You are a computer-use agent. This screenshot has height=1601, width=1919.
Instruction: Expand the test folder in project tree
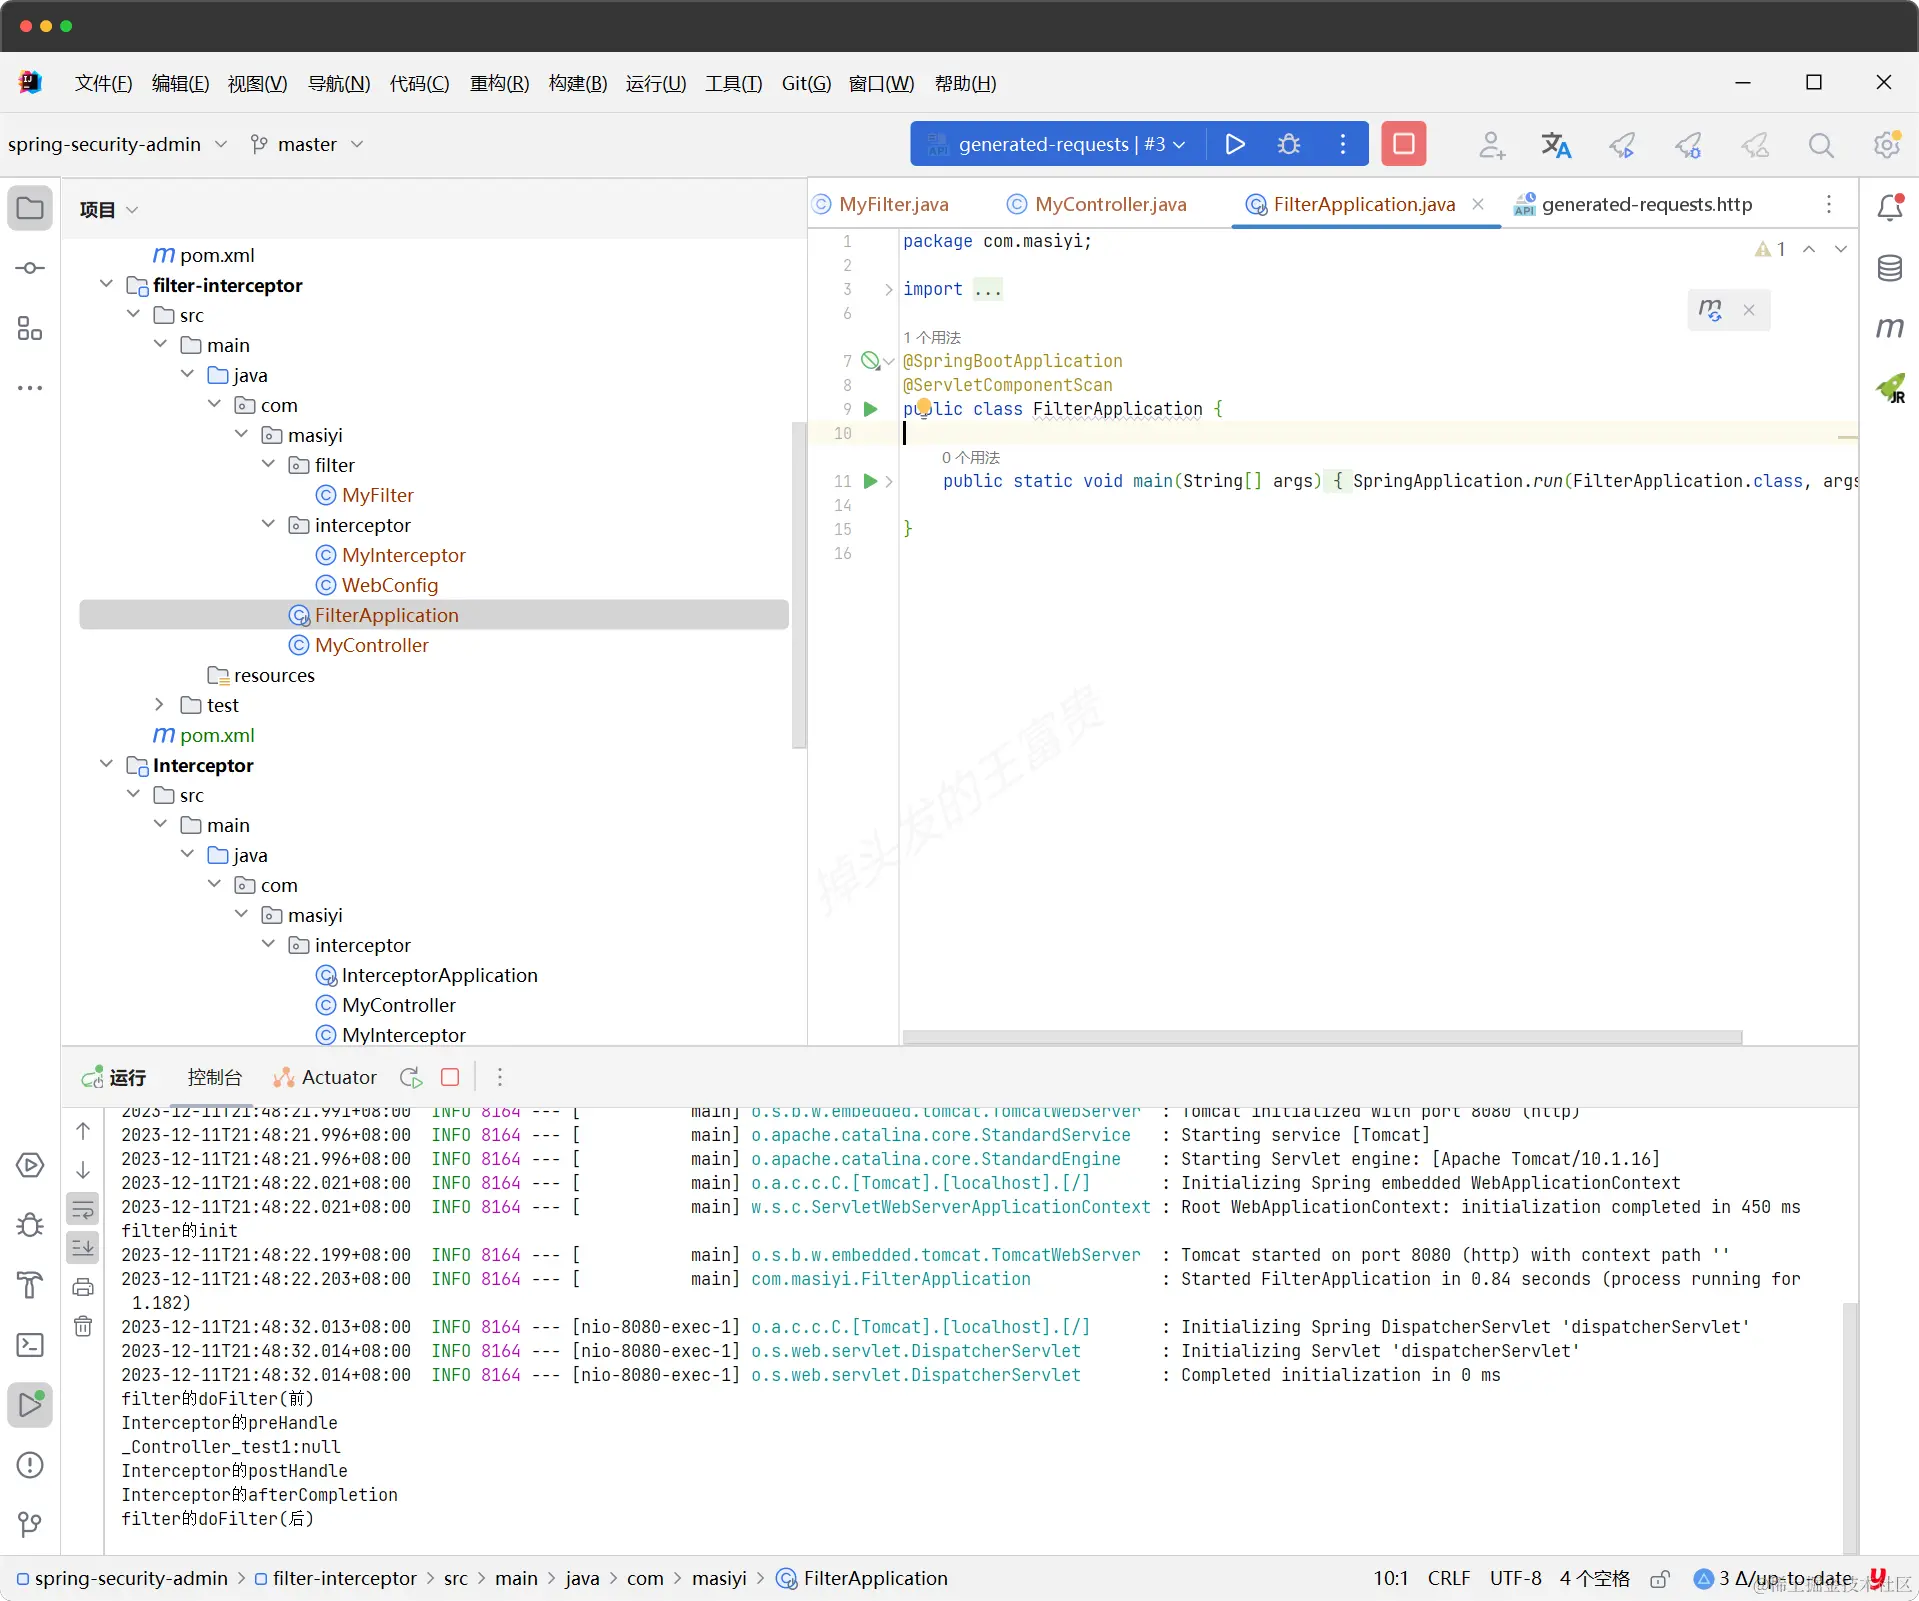tap(159, 705)
